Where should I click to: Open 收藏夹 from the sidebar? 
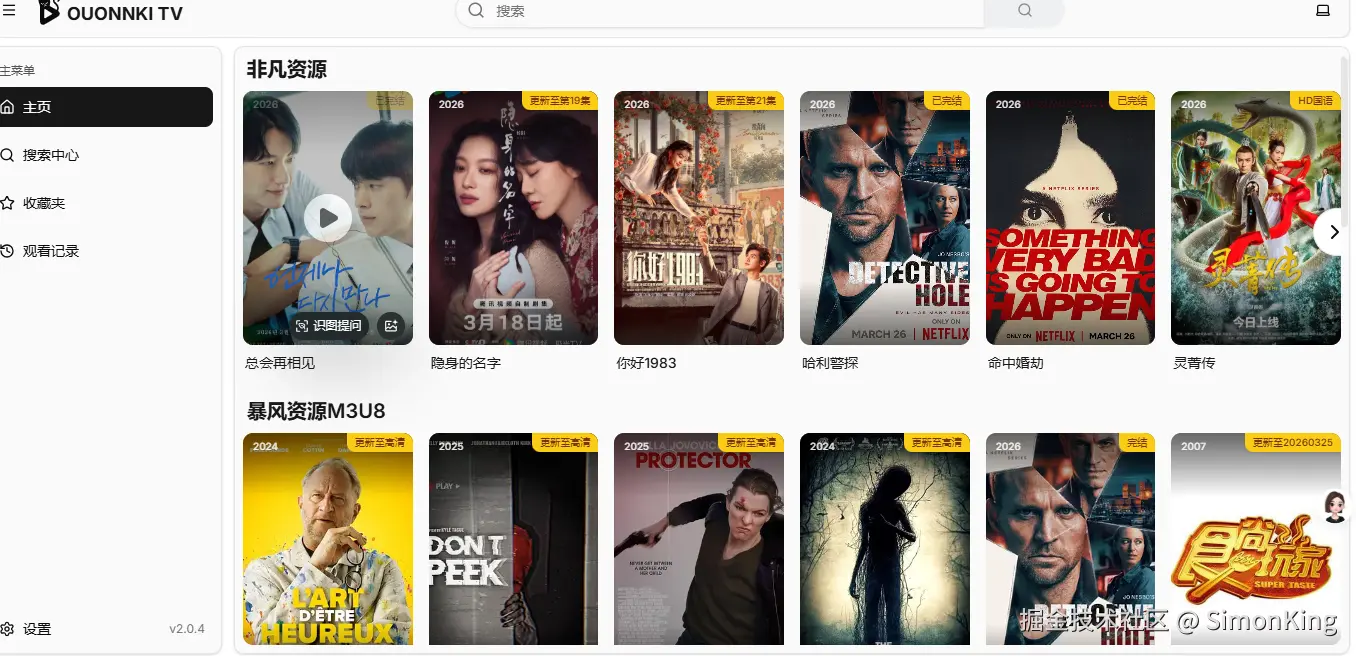(106, 203)
